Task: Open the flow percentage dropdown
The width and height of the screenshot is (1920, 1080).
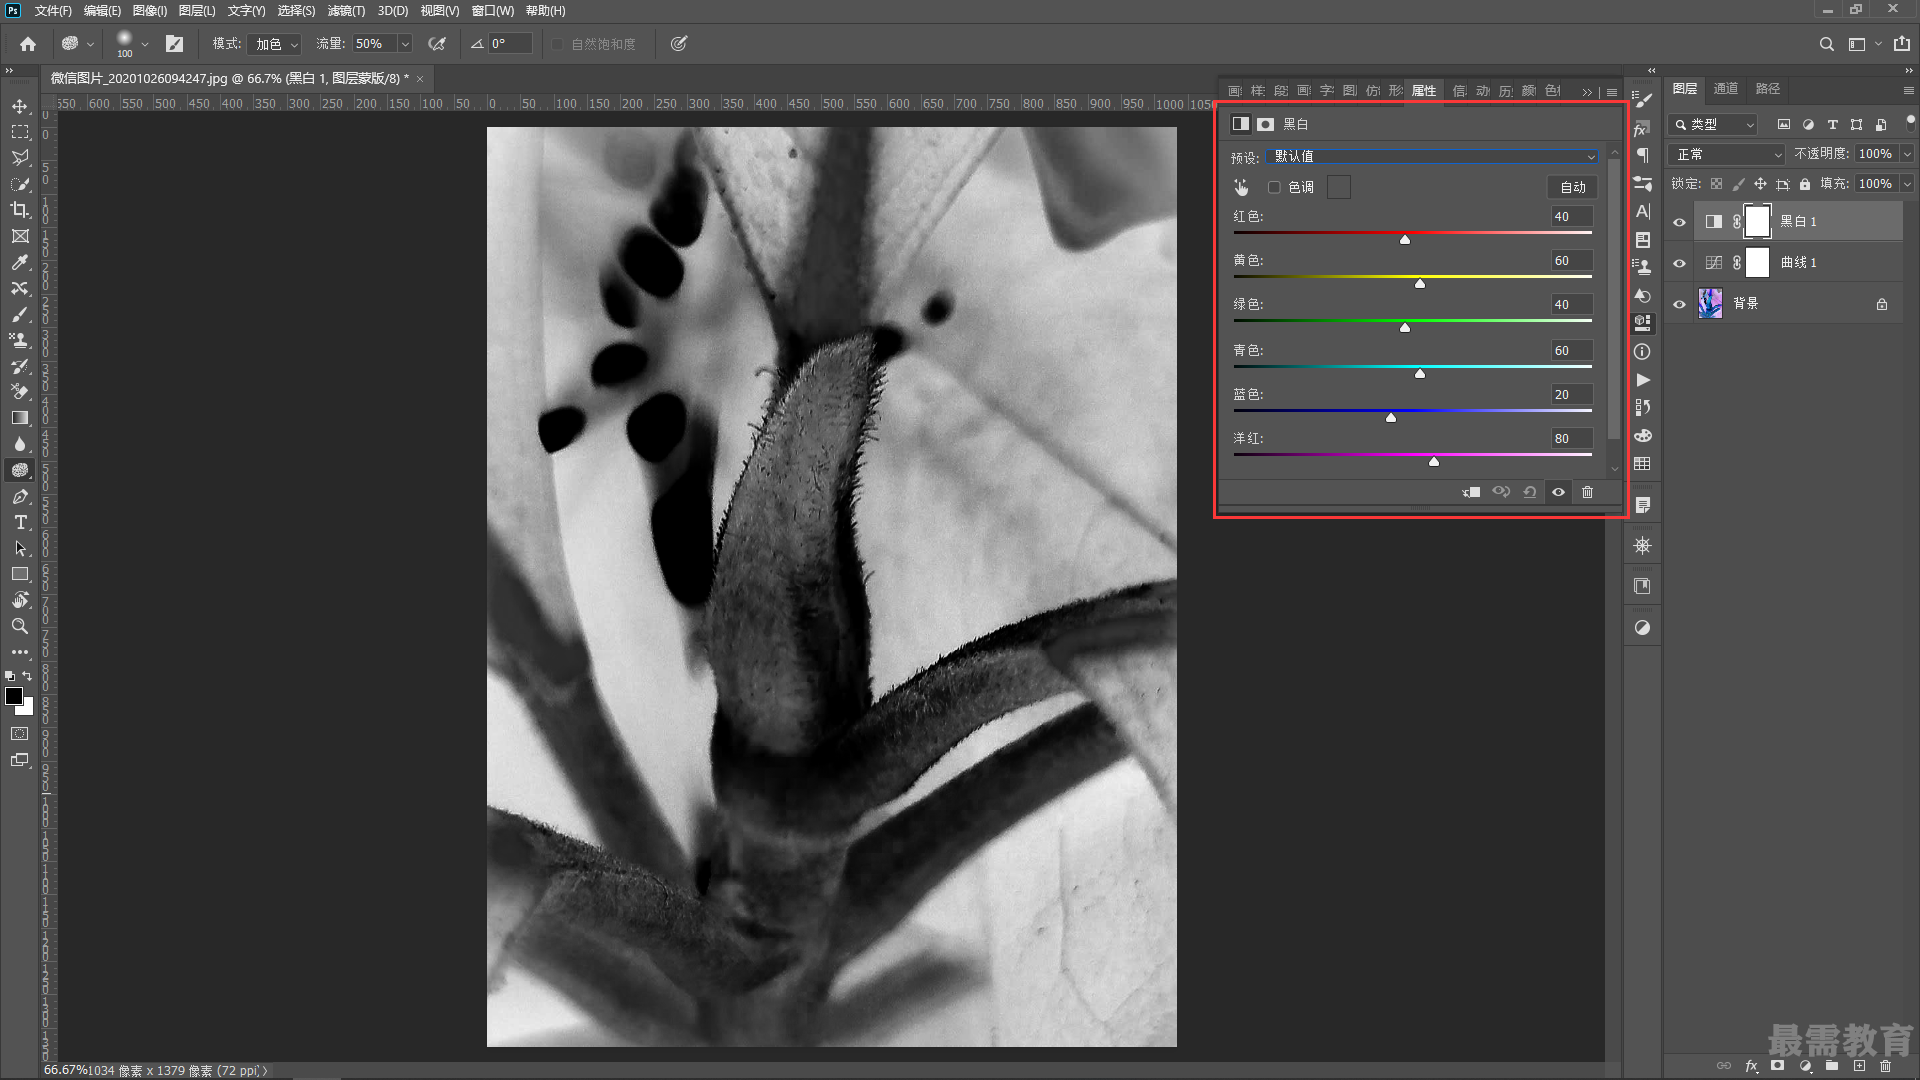Action: point(405,44)
